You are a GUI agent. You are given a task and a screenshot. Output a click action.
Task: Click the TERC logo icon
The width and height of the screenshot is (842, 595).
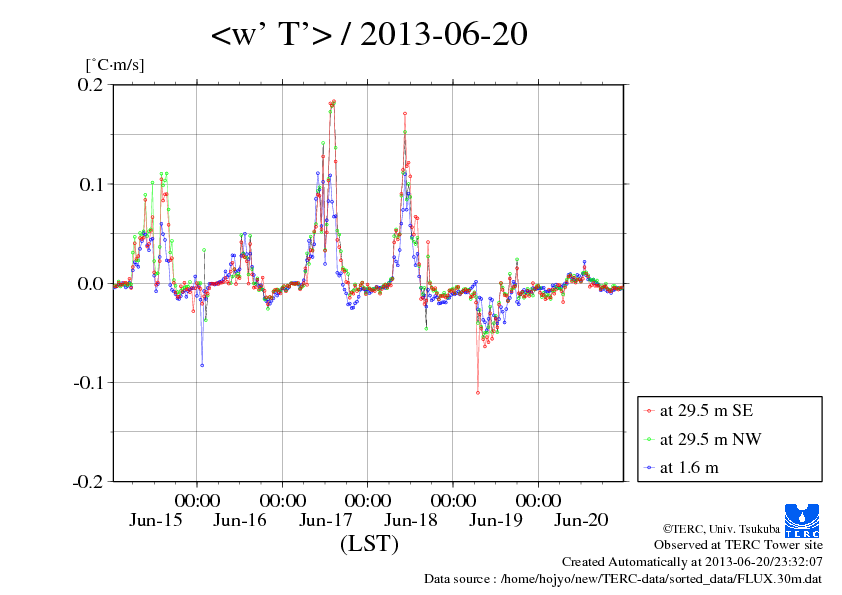pyautogui.click(x=802, y=521)
